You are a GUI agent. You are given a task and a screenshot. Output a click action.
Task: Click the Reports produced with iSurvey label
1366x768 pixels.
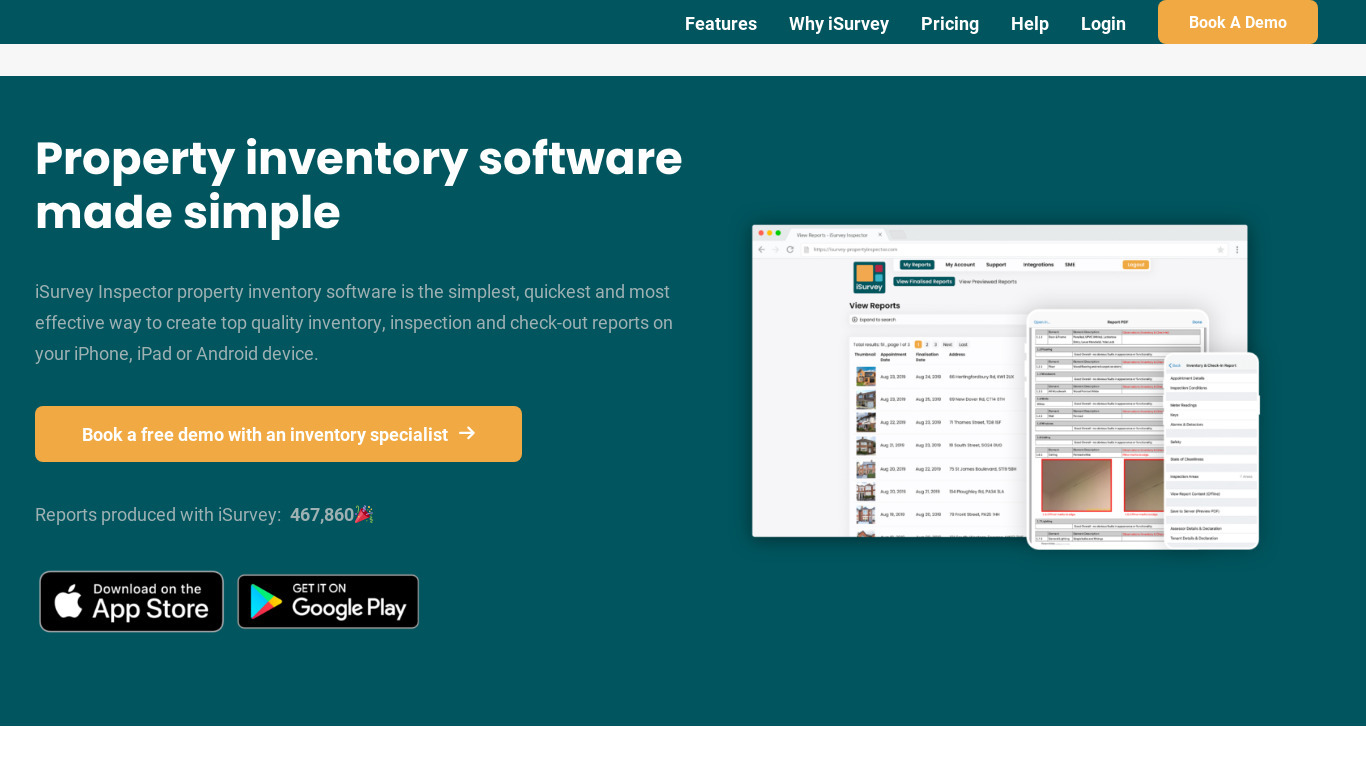[158, 515]
